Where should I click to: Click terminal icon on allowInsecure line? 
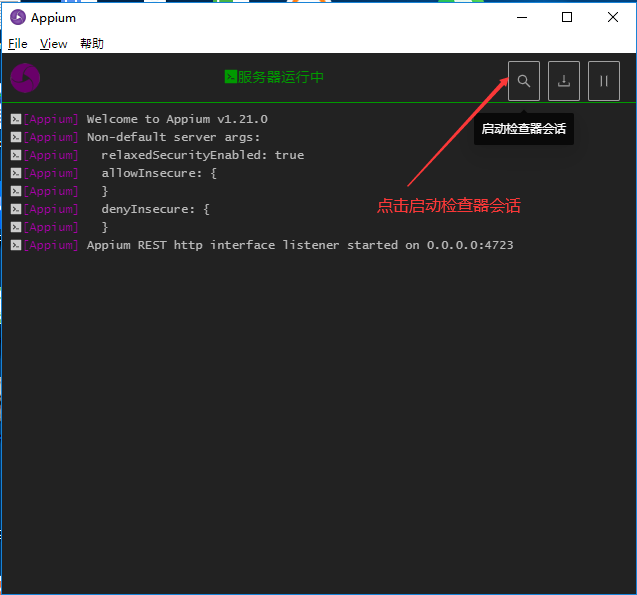pyautogui.click(x=16, y=173)
